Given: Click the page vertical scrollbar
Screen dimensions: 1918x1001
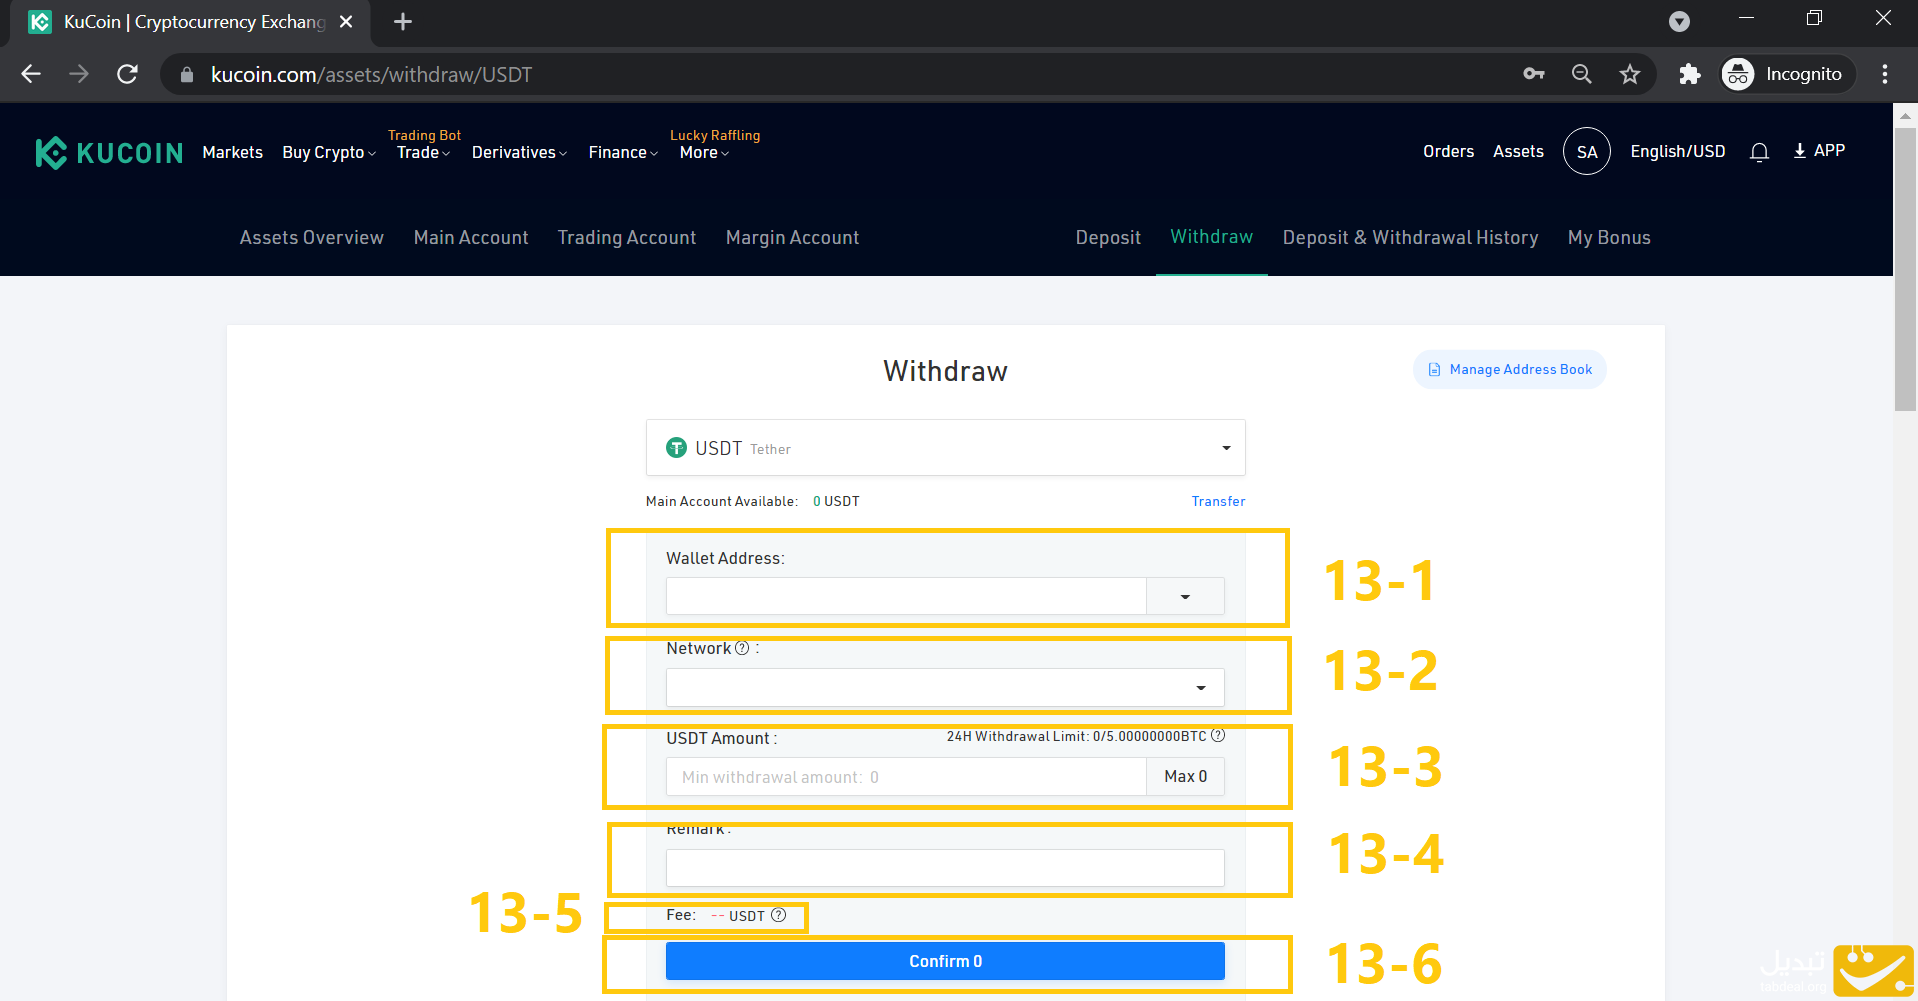Looking at the screenshot, I should click(1905, 270).
